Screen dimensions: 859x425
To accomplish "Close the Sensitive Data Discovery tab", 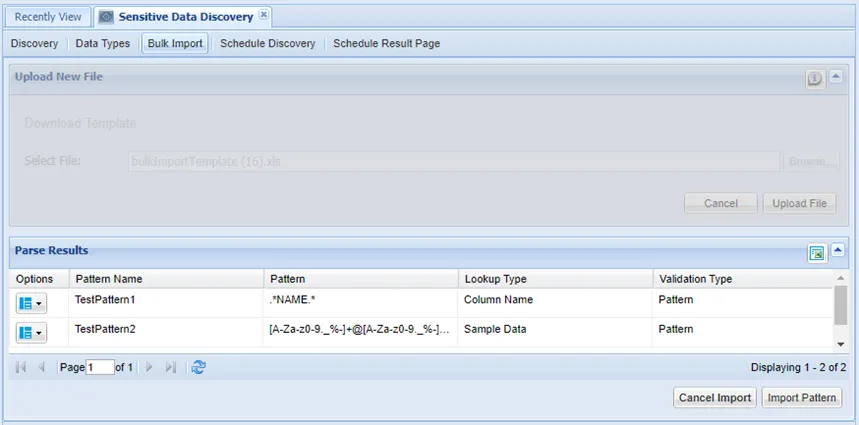I will [264, 15].
